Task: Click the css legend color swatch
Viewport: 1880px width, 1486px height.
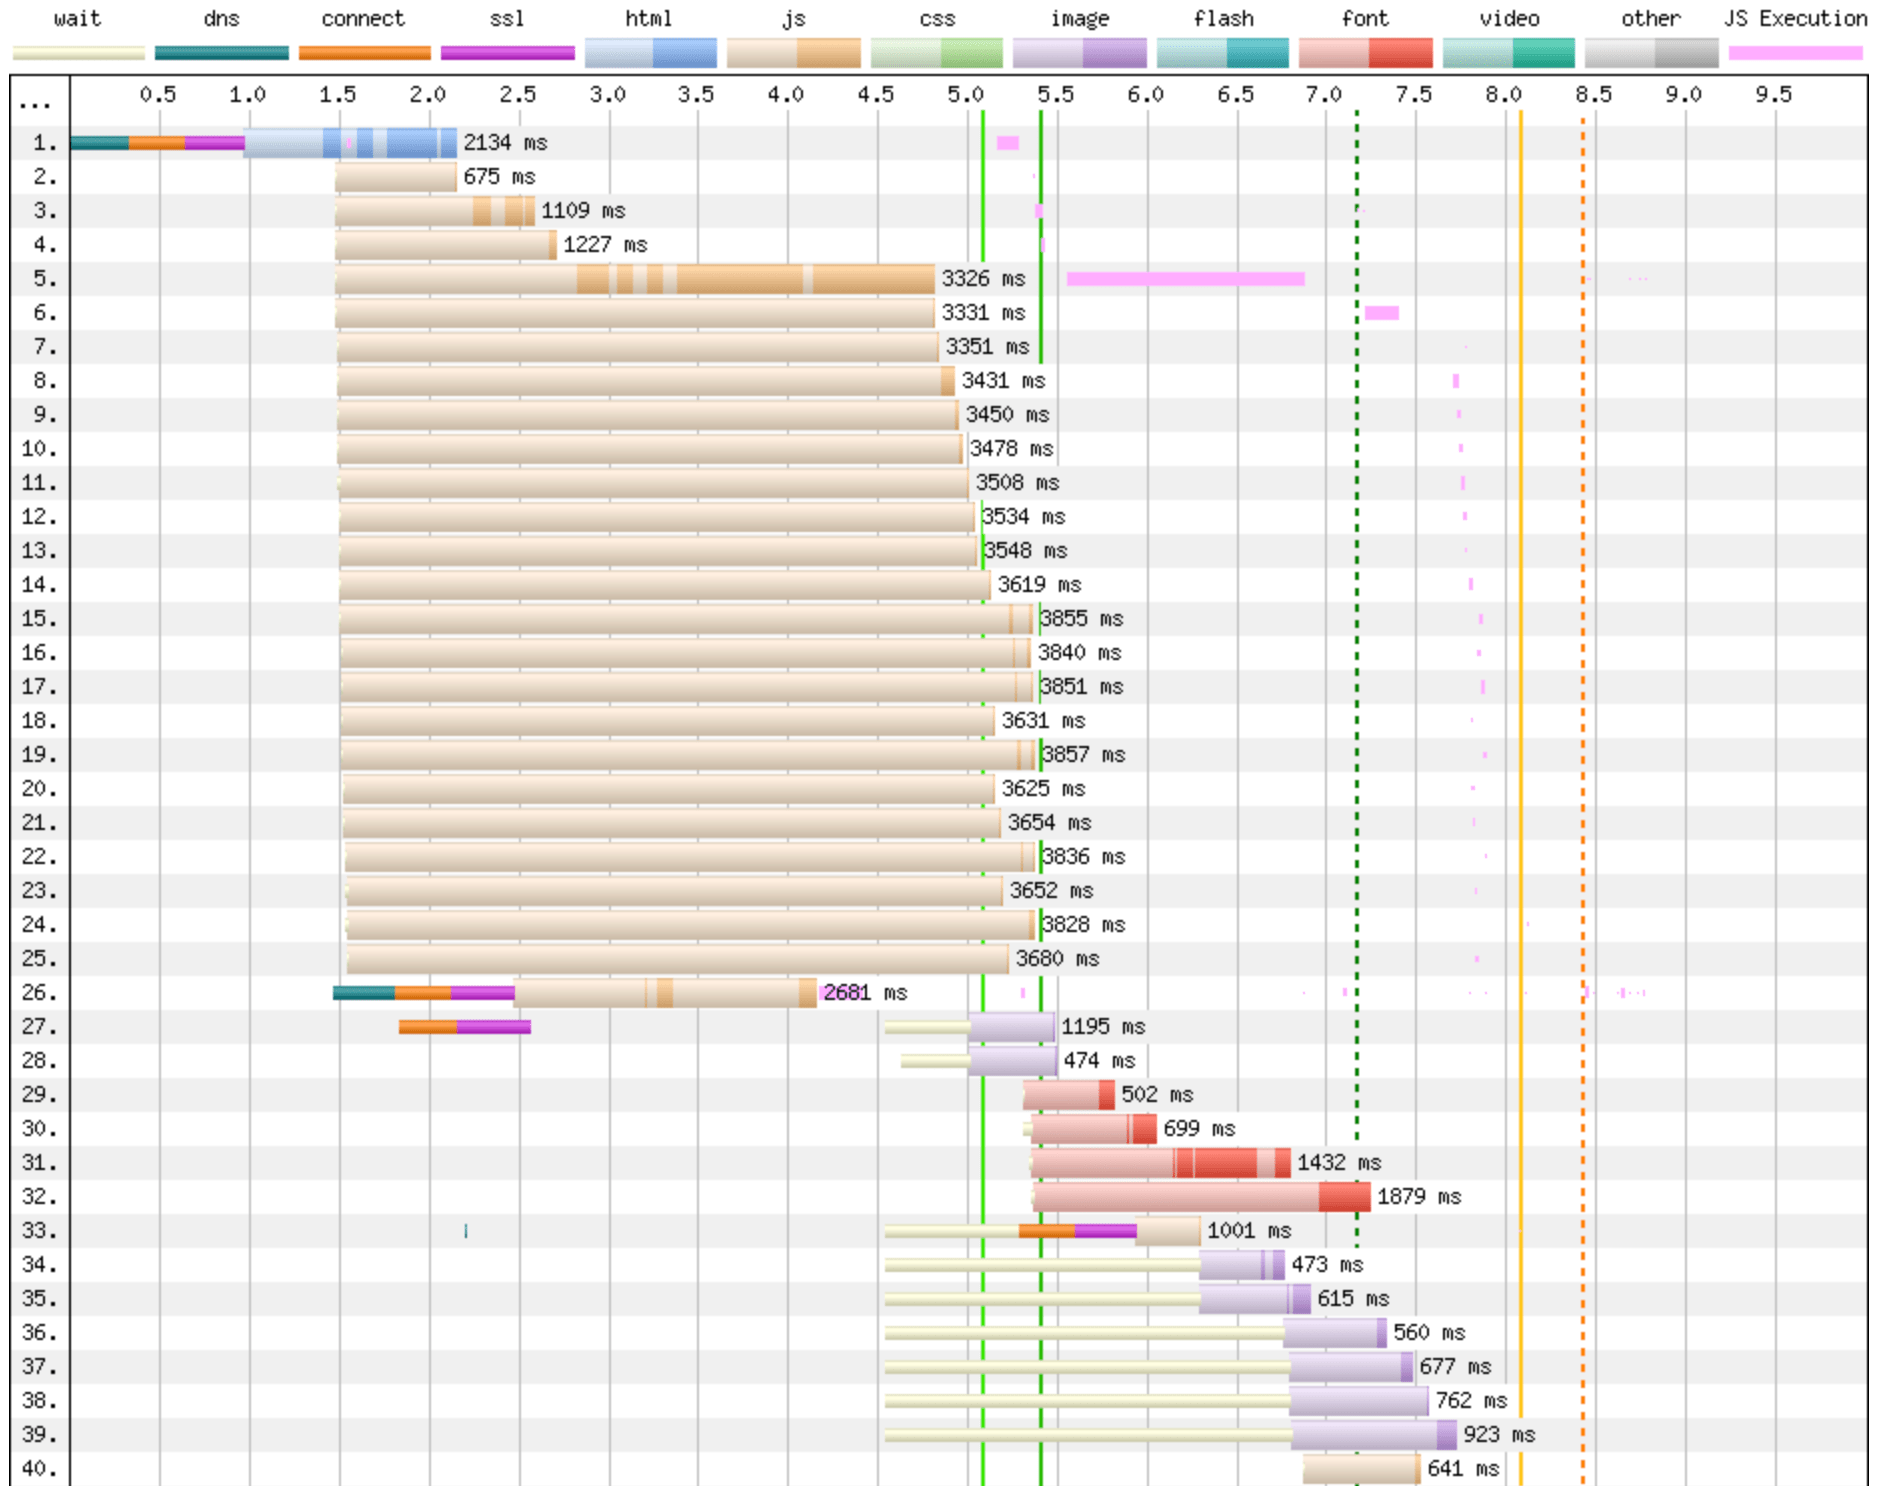Action: [x=936, y=53]
